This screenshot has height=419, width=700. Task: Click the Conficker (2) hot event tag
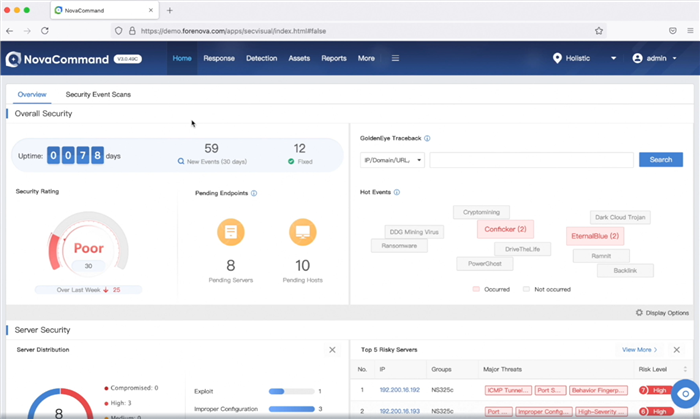point(505,229)
